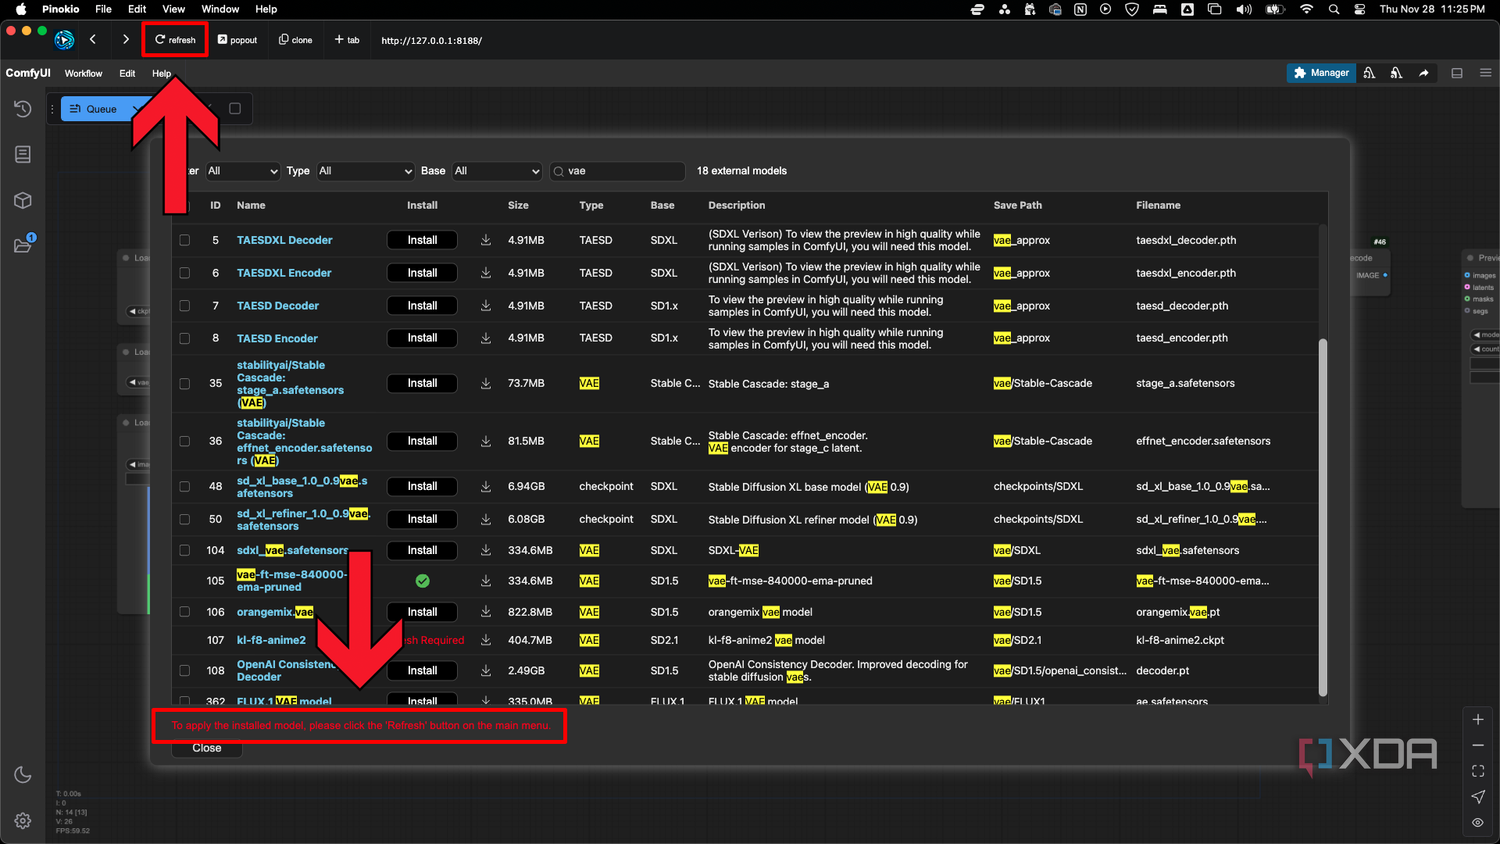Image resolution: width=1500 pixels, height=844 pixels.
Task: Open the macOS View menu
Action: 173,9
